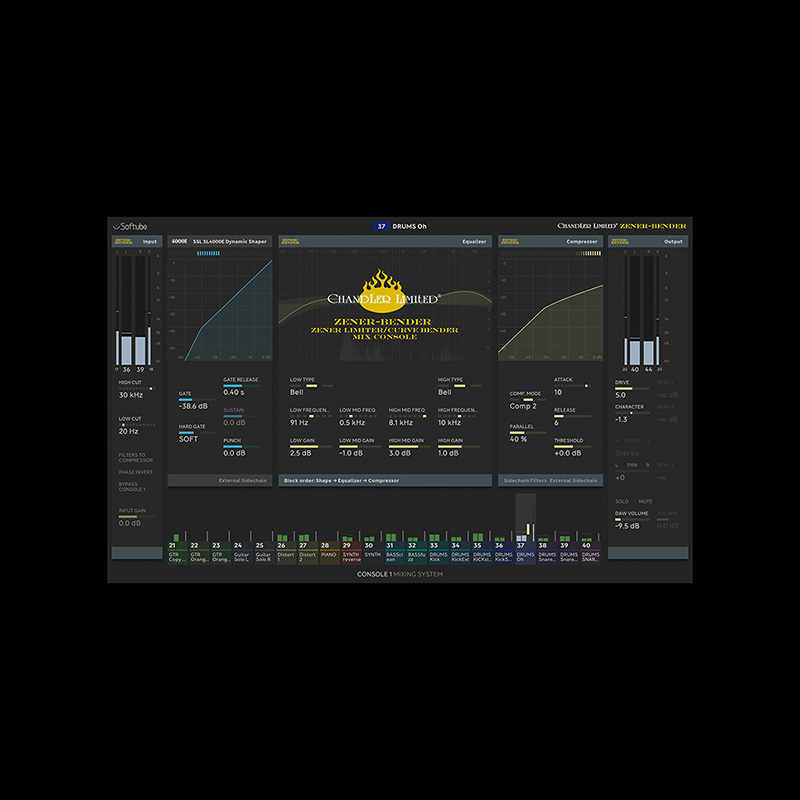Click Sidechain Filters in the Compressor section
The width and height of the screenshot is (800, 800).
pyautogui.click(x=523, y=481)
